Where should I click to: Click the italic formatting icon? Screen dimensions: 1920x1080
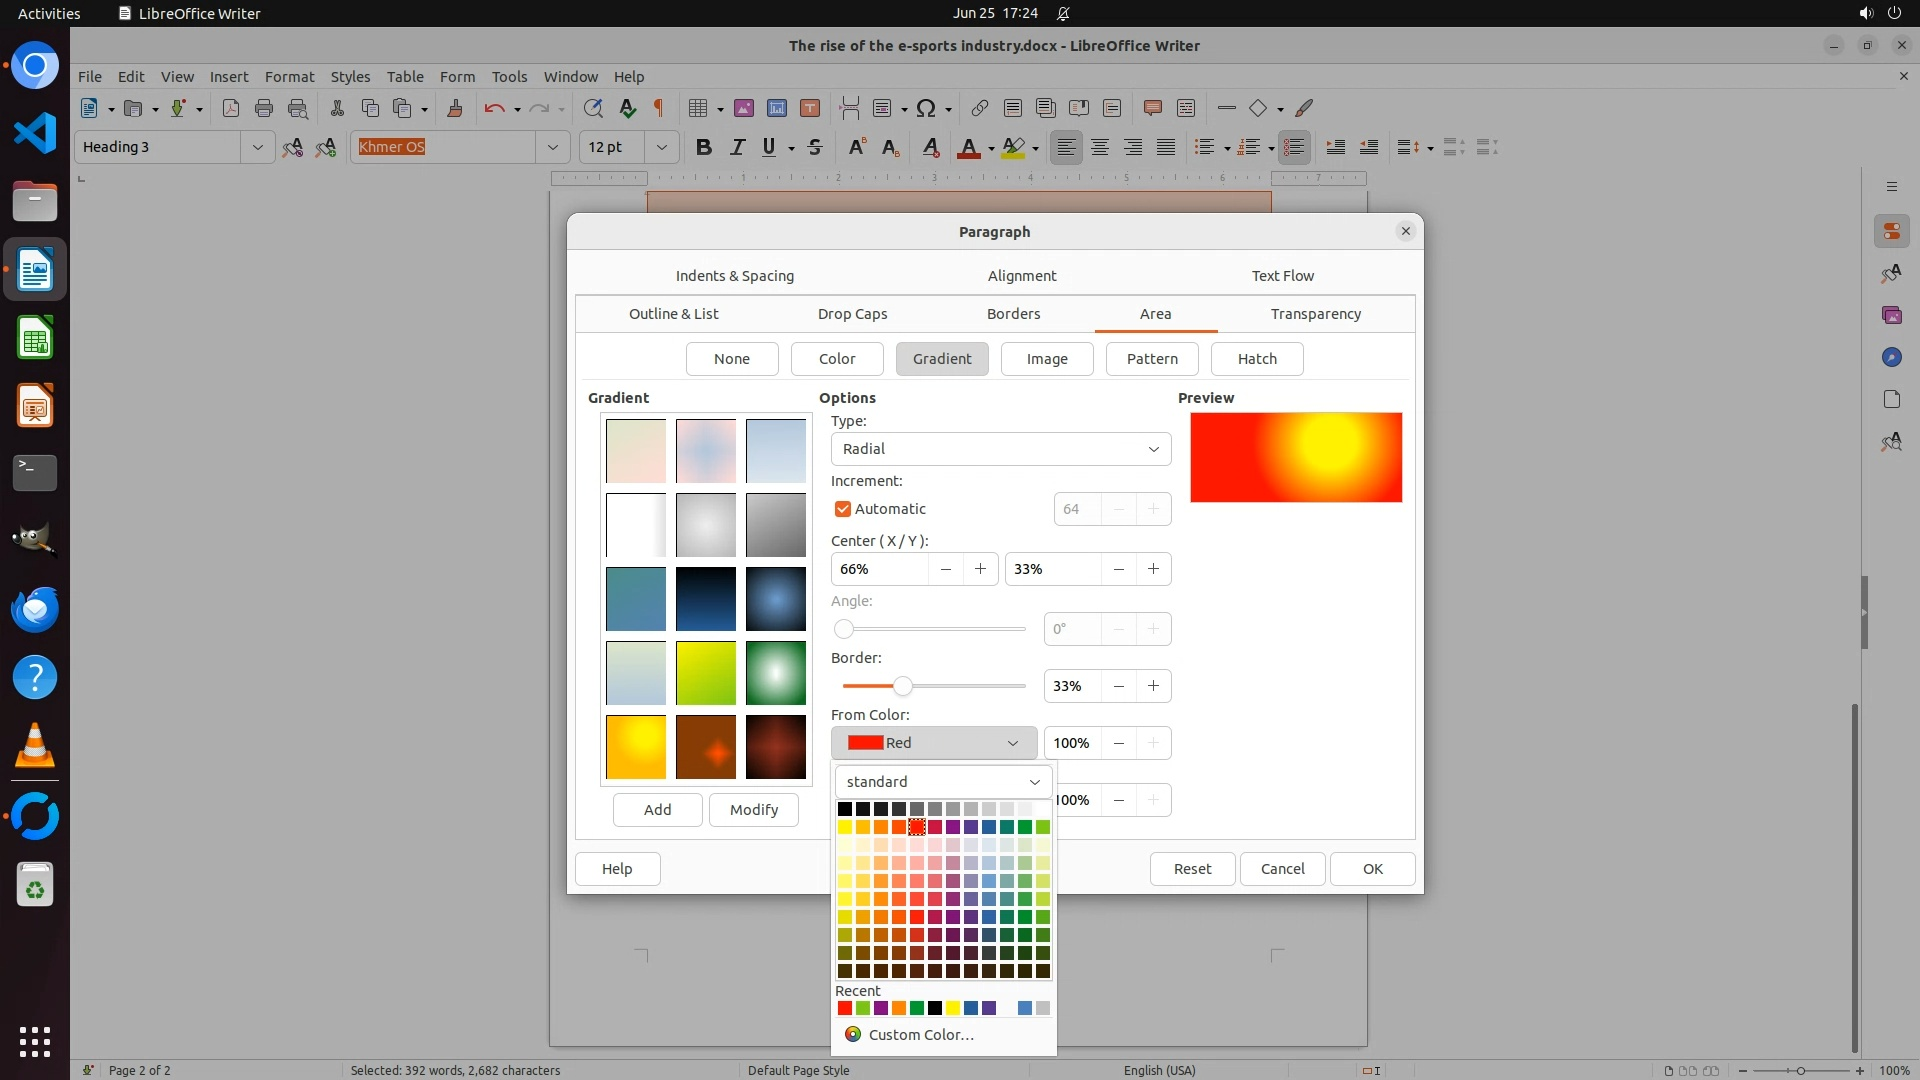click(737, 147)
